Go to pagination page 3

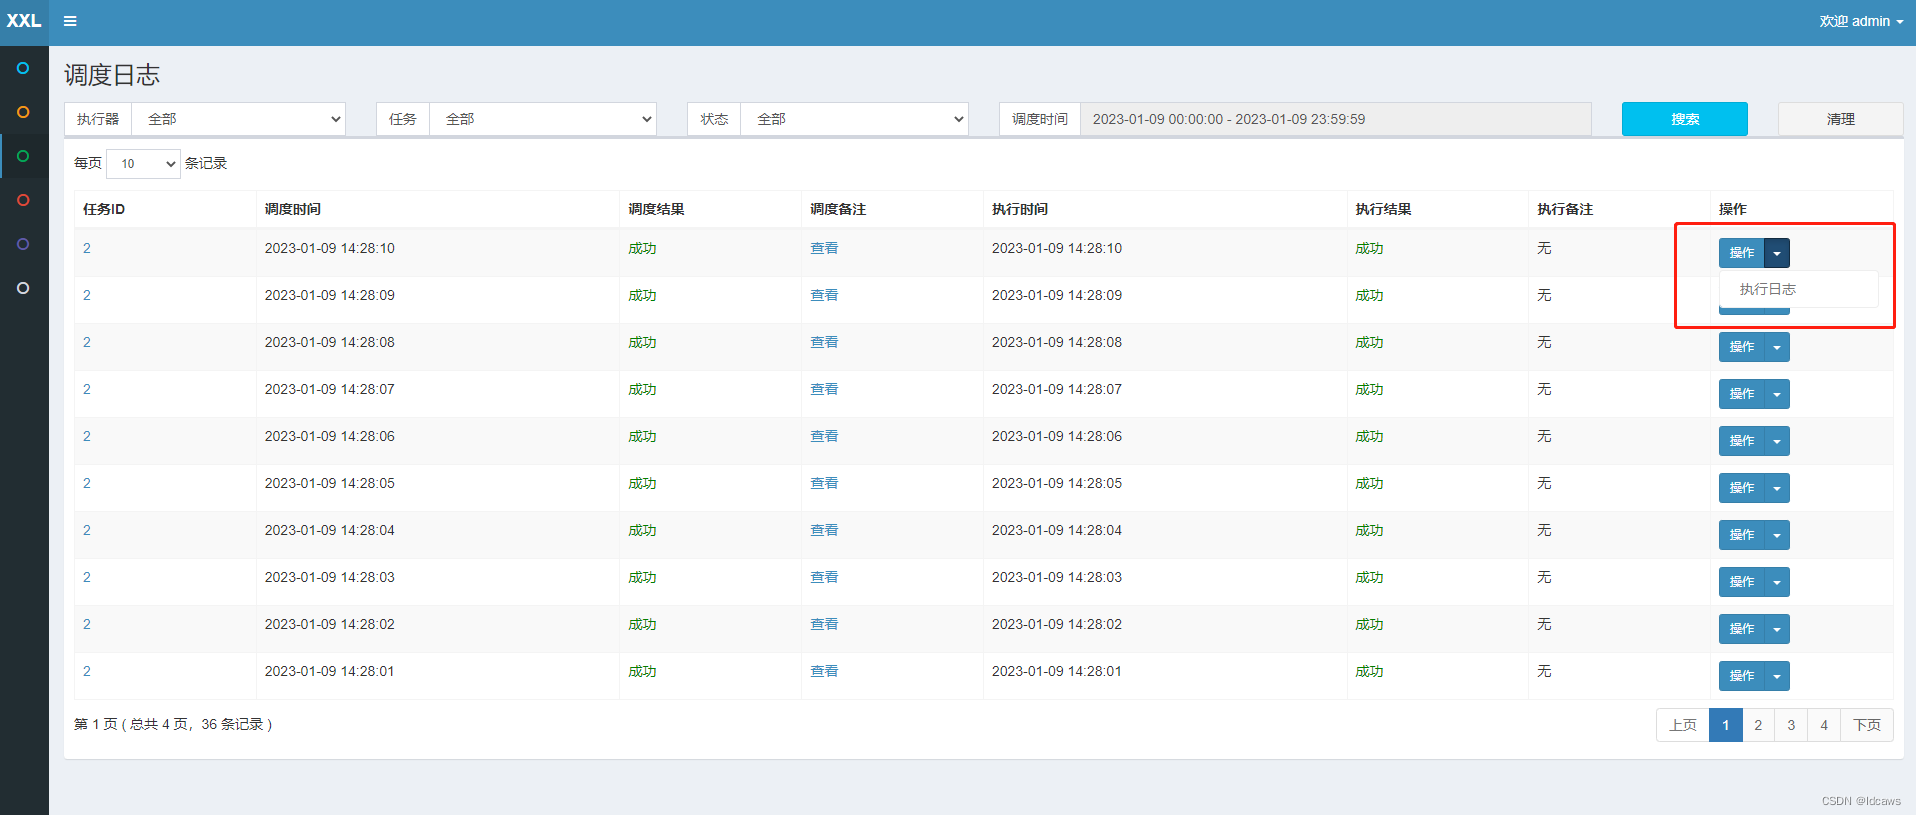point(1791,725)
